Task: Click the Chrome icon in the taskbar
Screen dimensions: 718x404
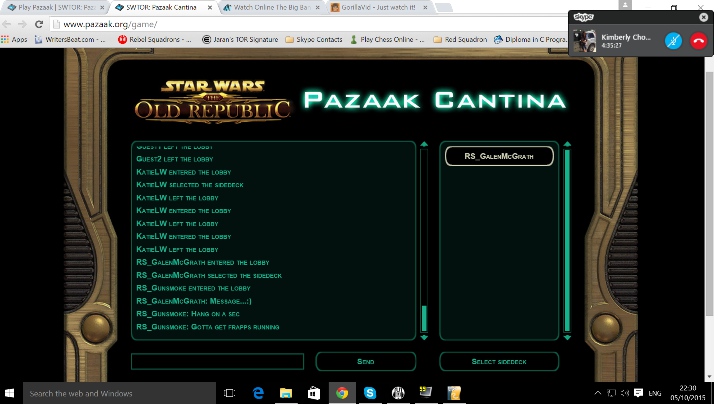Action: (341, 393)
